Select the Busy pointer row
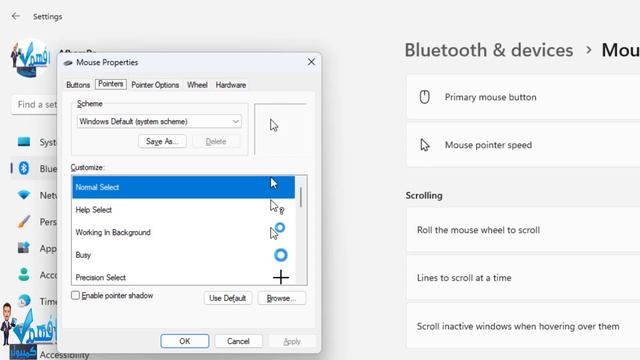Screen dimensions: 640x360 tap(183, 255)
